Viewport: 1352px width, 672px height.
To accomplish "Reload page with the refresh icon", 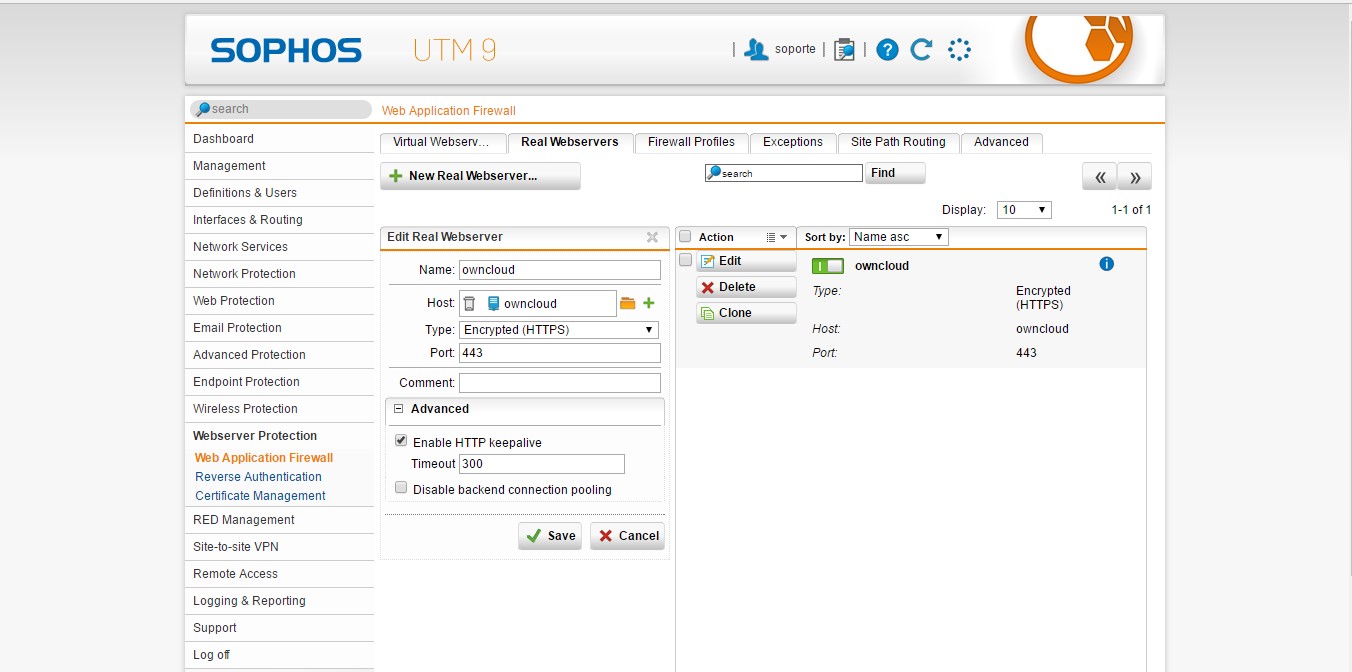I will click(922, 49).
